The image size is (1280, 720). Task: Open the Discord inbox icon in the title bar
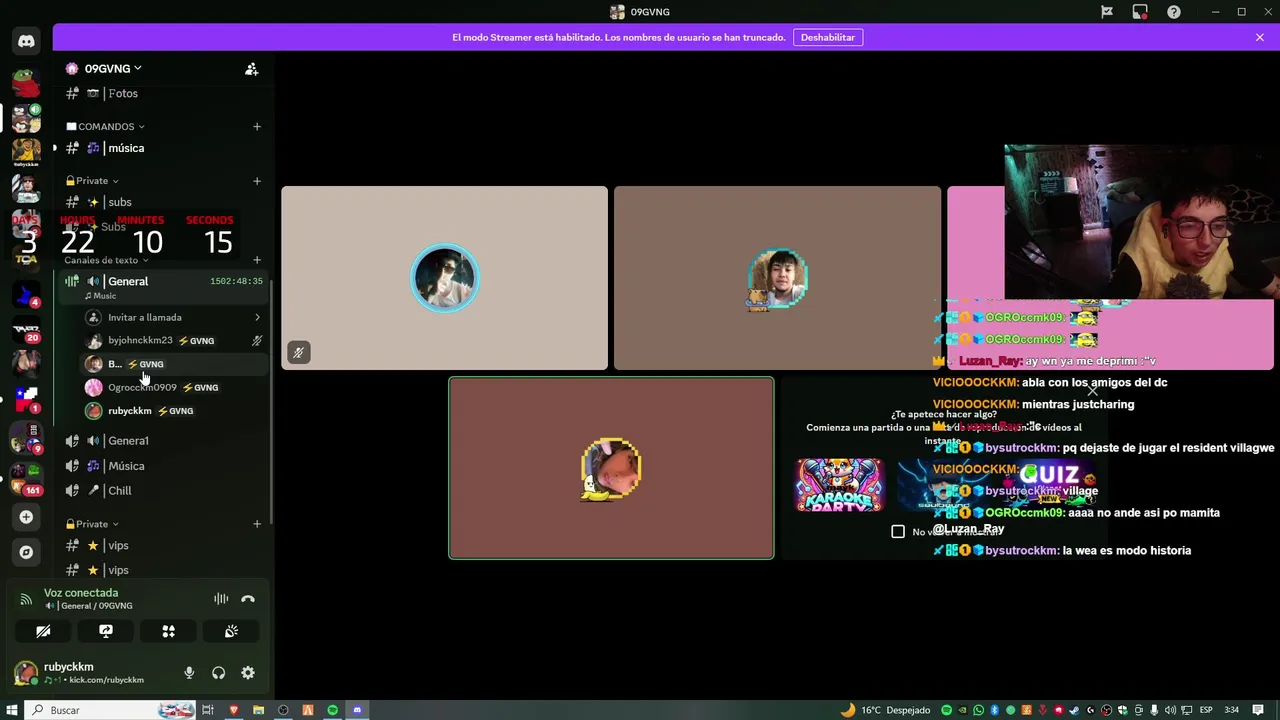coord(1140,12)
